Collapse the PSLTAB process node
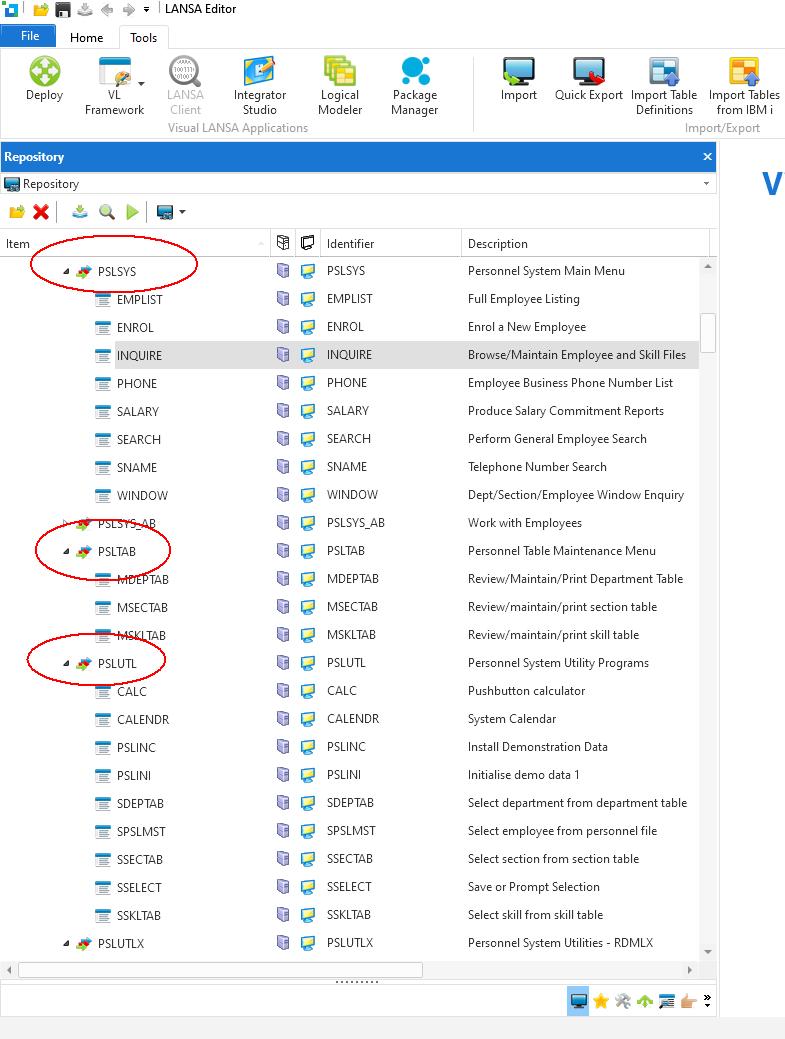 [67, 551]
